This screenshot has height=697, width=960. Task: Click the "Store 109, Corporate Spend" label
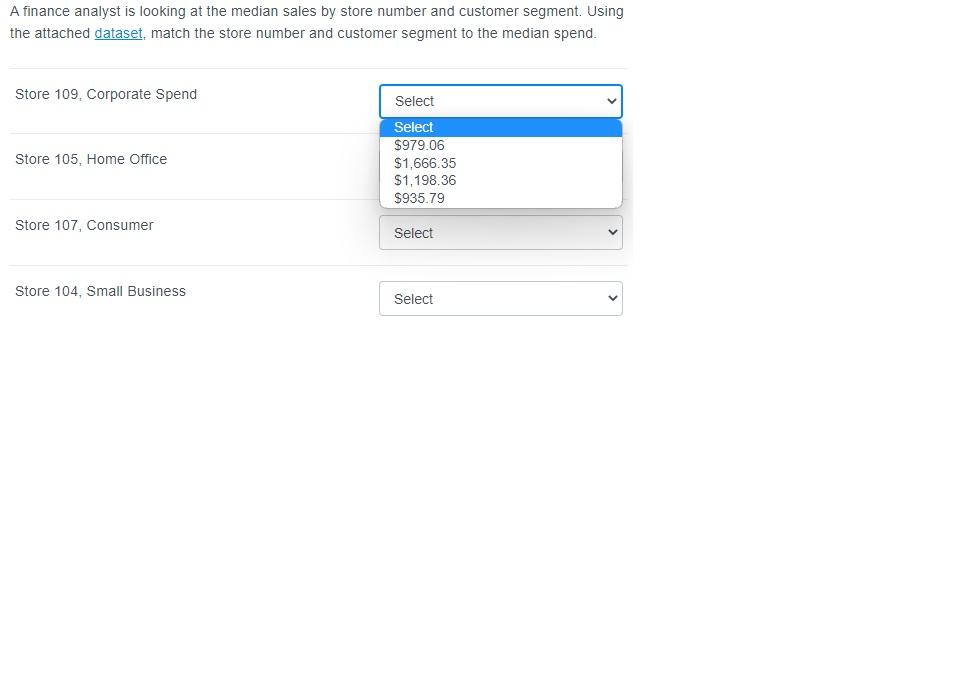pos(105,94)
